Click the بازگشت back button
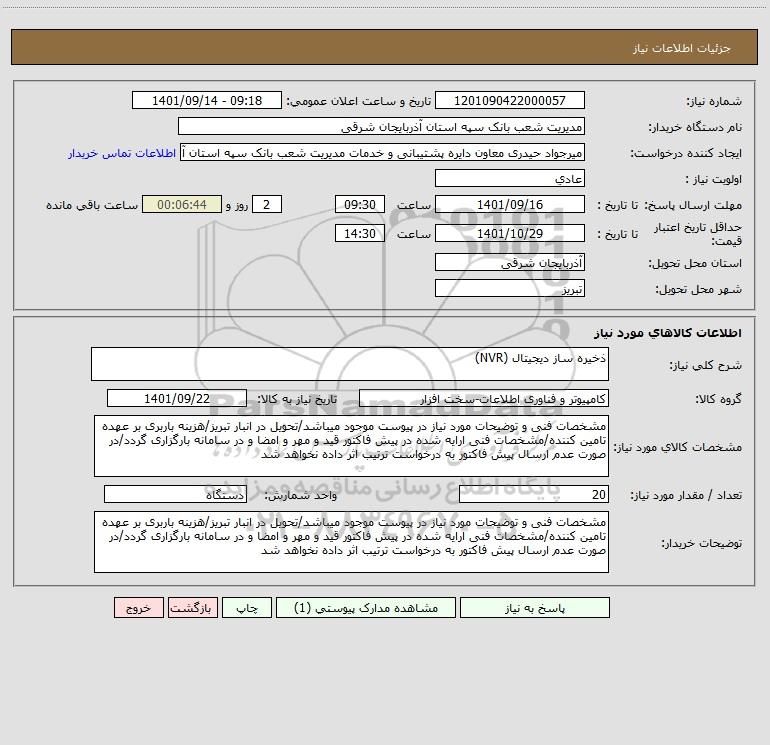Screen dimensions: 770x745 [x=192, y=607]
